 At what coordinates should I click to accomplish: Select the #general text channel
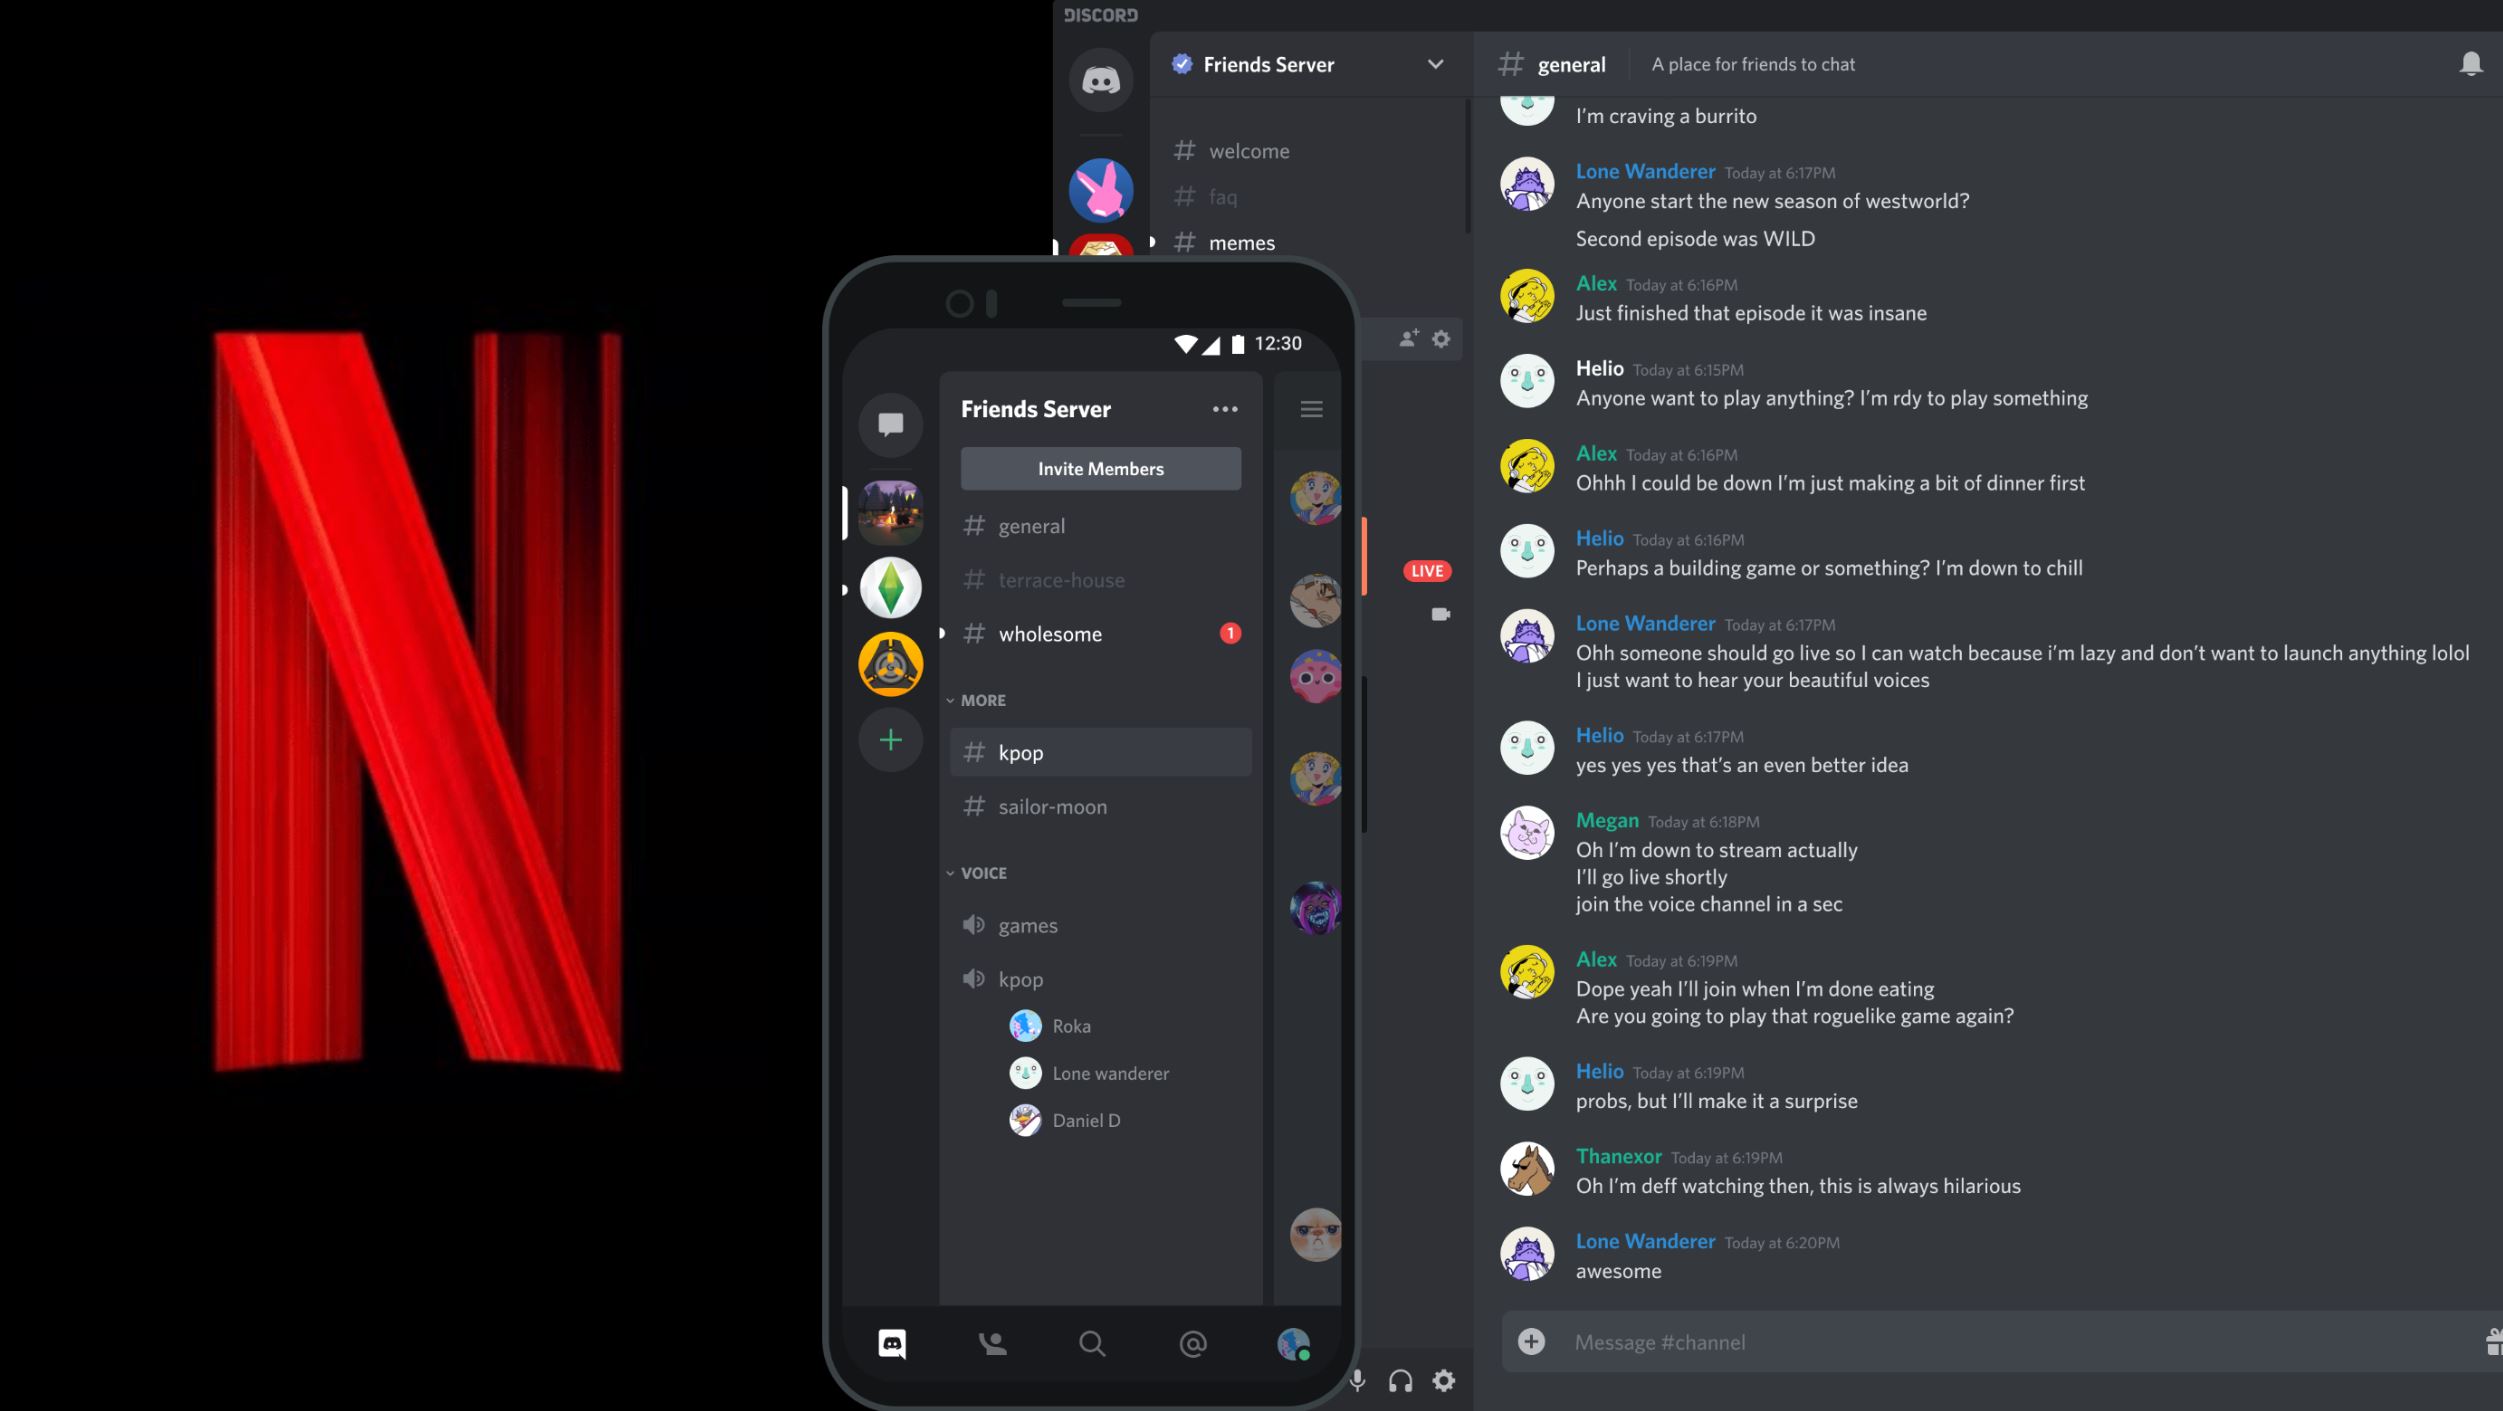(1030, 526)
